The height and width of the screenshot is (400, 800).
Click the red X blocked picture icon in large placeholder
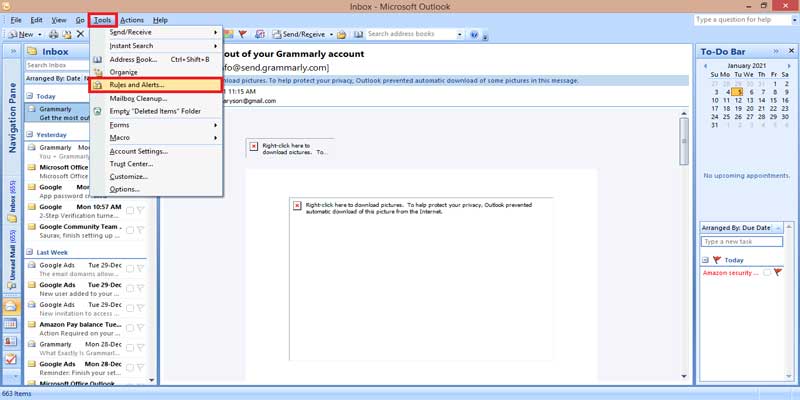click(x=297, y=205)
